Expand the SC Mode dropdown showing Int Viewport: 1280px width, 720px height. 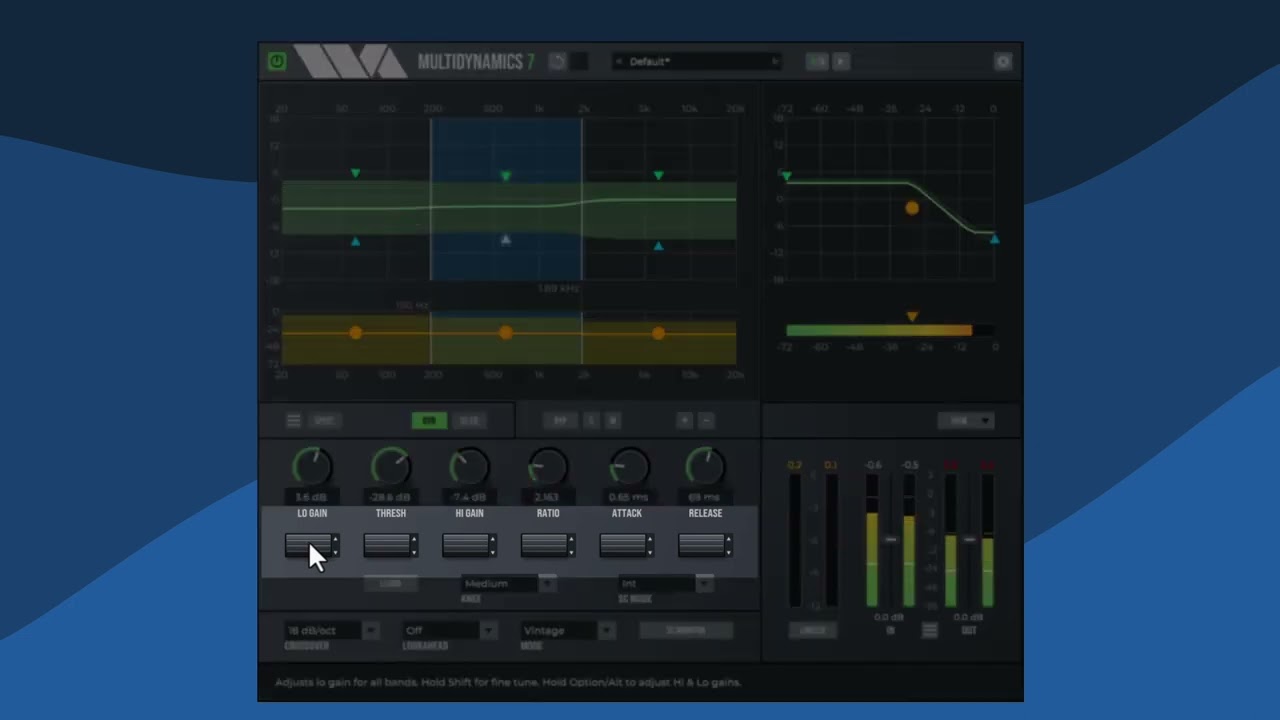click(665, 583)
